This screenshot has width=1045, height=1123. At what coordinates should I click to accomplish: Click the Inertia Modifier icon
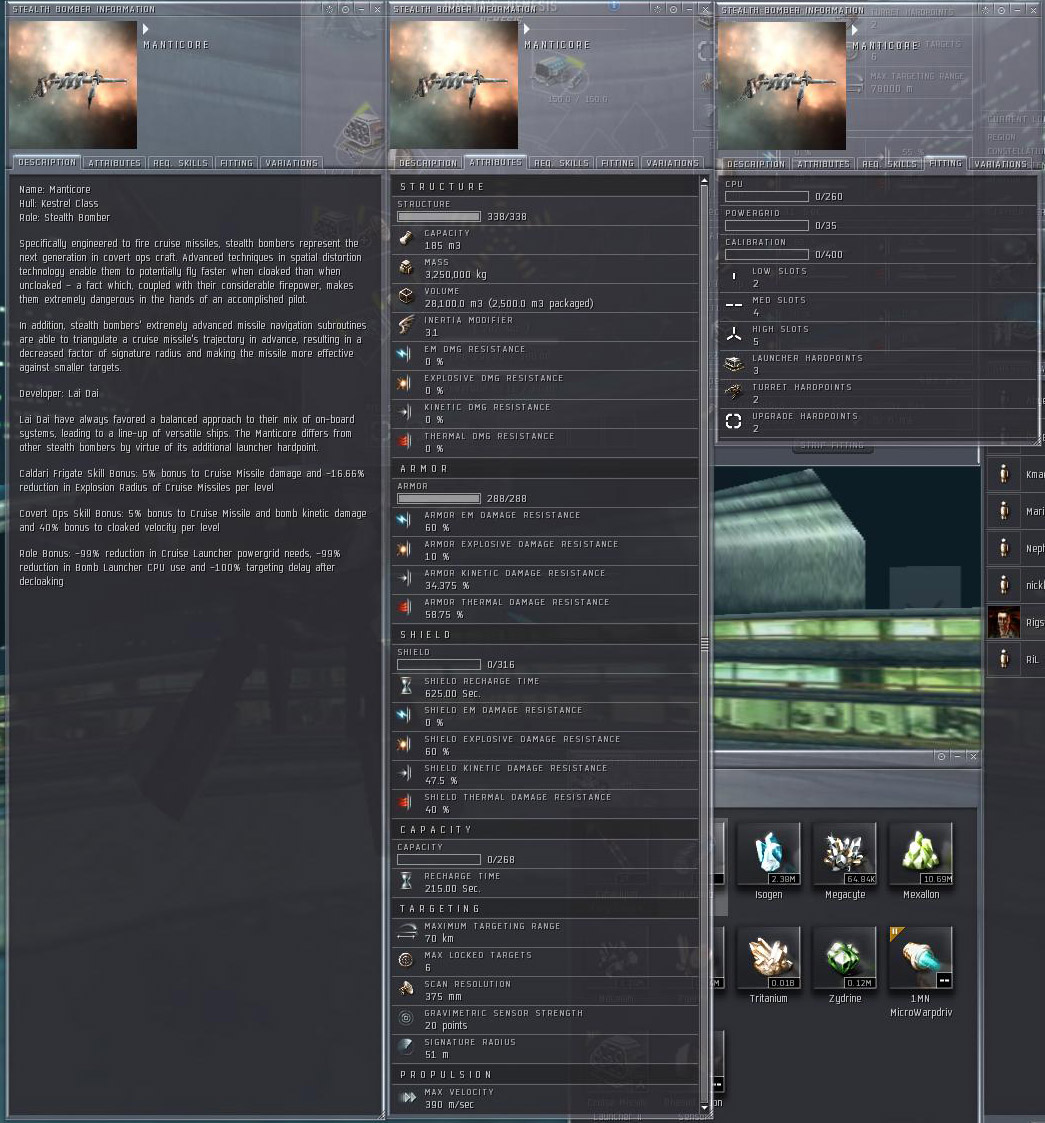click(406, 325)
